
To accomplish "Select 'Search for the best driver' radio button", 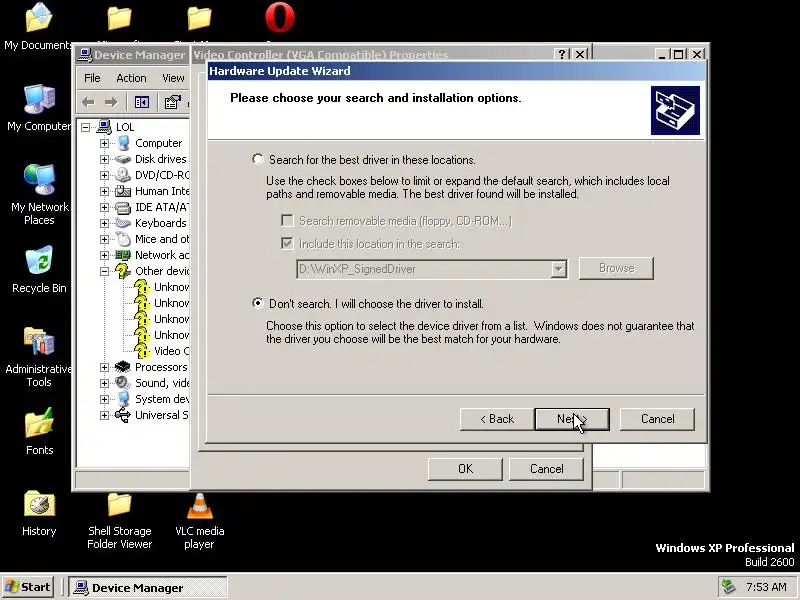I will [258, 159].
